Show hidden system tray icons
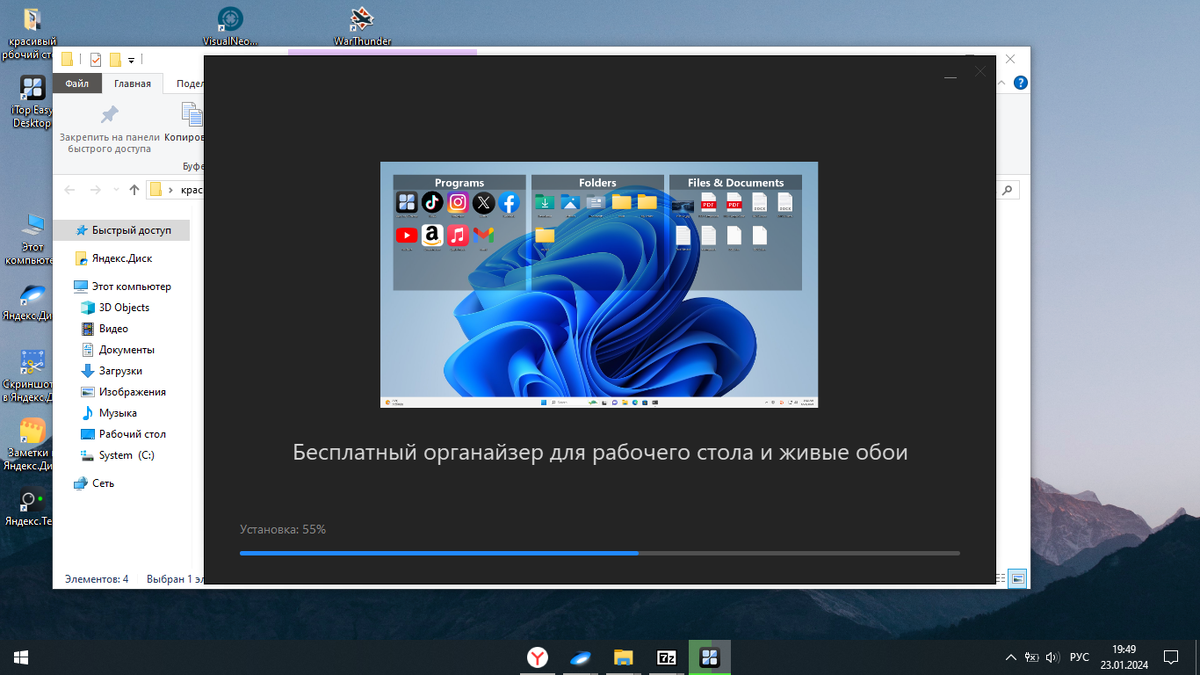This screenshot has height=675, width=1200. point(1010,657)
